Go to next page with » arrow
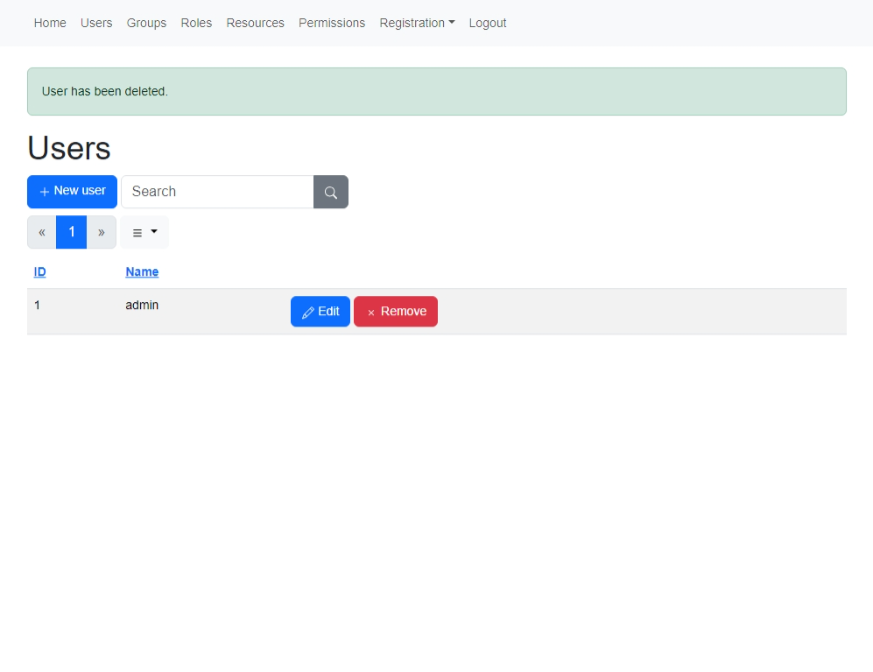Viewport: 873px width, 672px height. [x=101, y=232]
